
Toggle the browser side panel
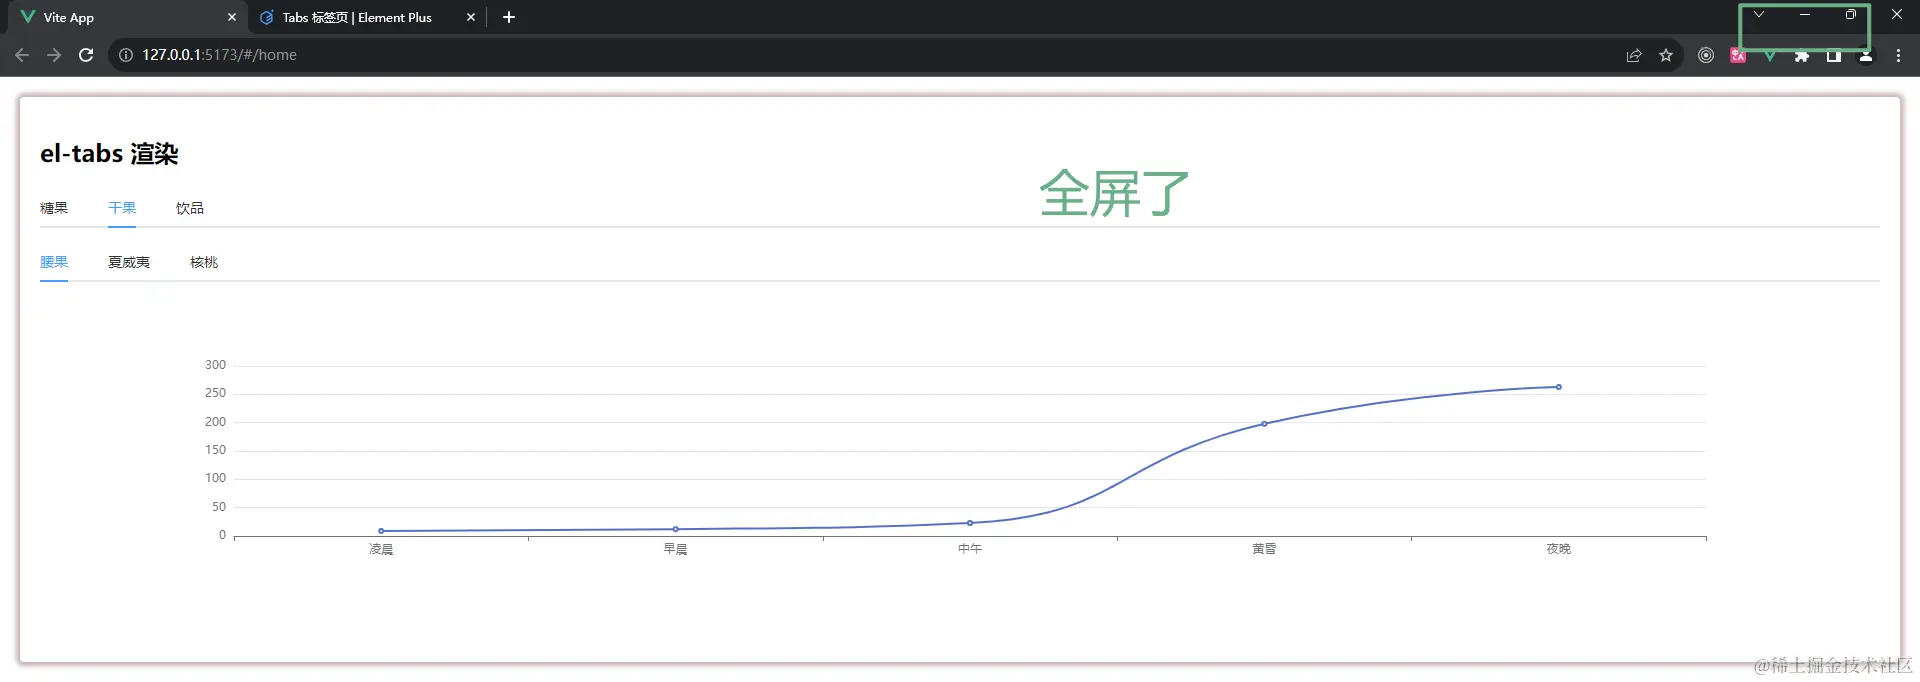[x=1834, y=56]
